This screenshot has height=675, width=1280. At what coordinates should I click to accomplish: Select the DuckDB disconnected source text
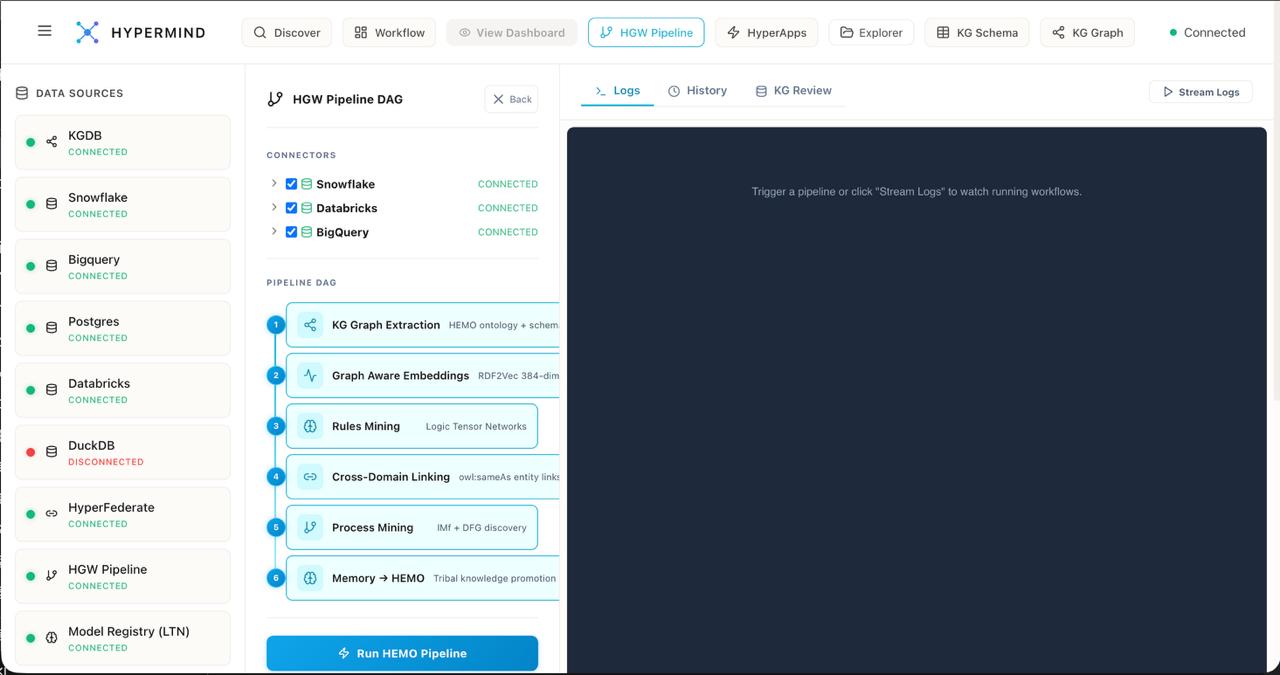pyautogui.click(x=106, y=462)
